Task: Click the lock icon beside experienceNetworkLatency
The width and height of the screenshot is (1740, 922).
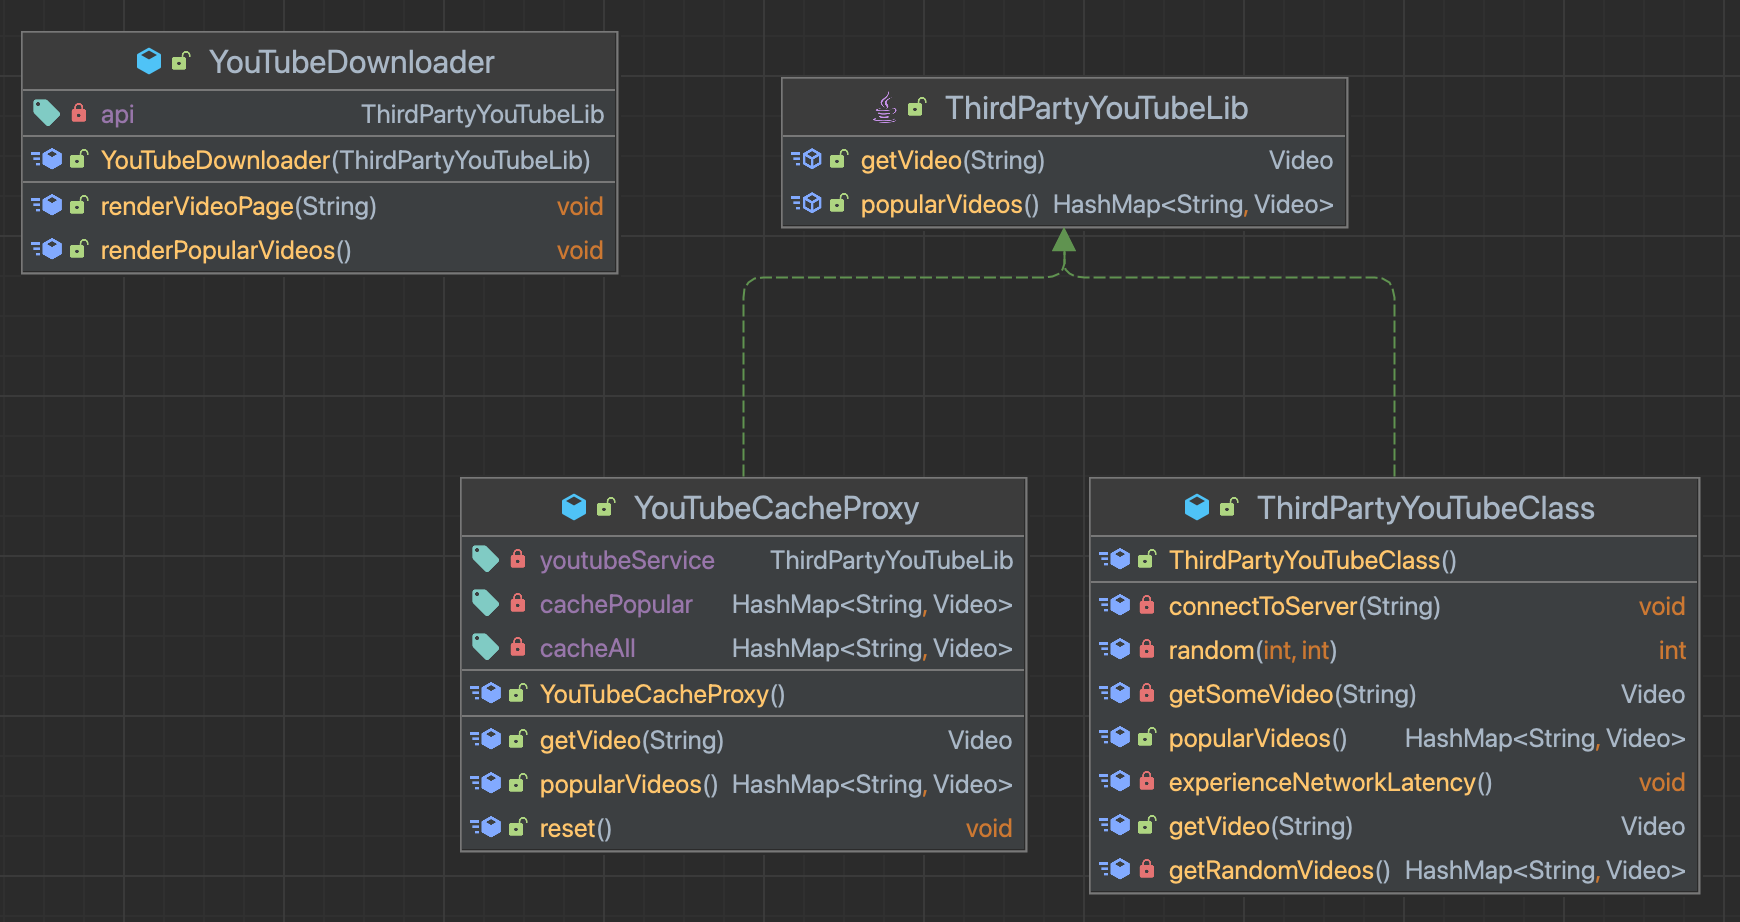Action: click(x=1147, y=781)
